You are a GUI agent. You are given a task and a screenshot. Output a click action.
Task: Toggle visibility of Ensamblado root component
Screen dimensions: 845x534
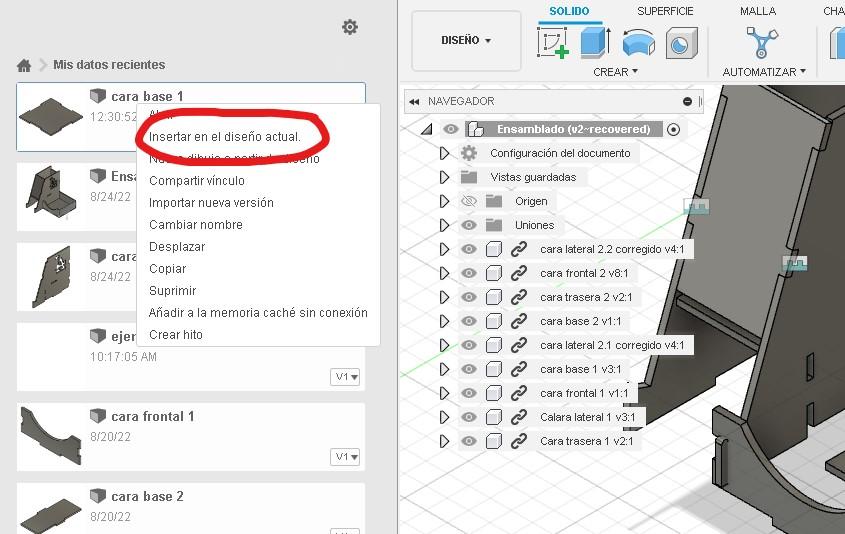tap(451, 129)
